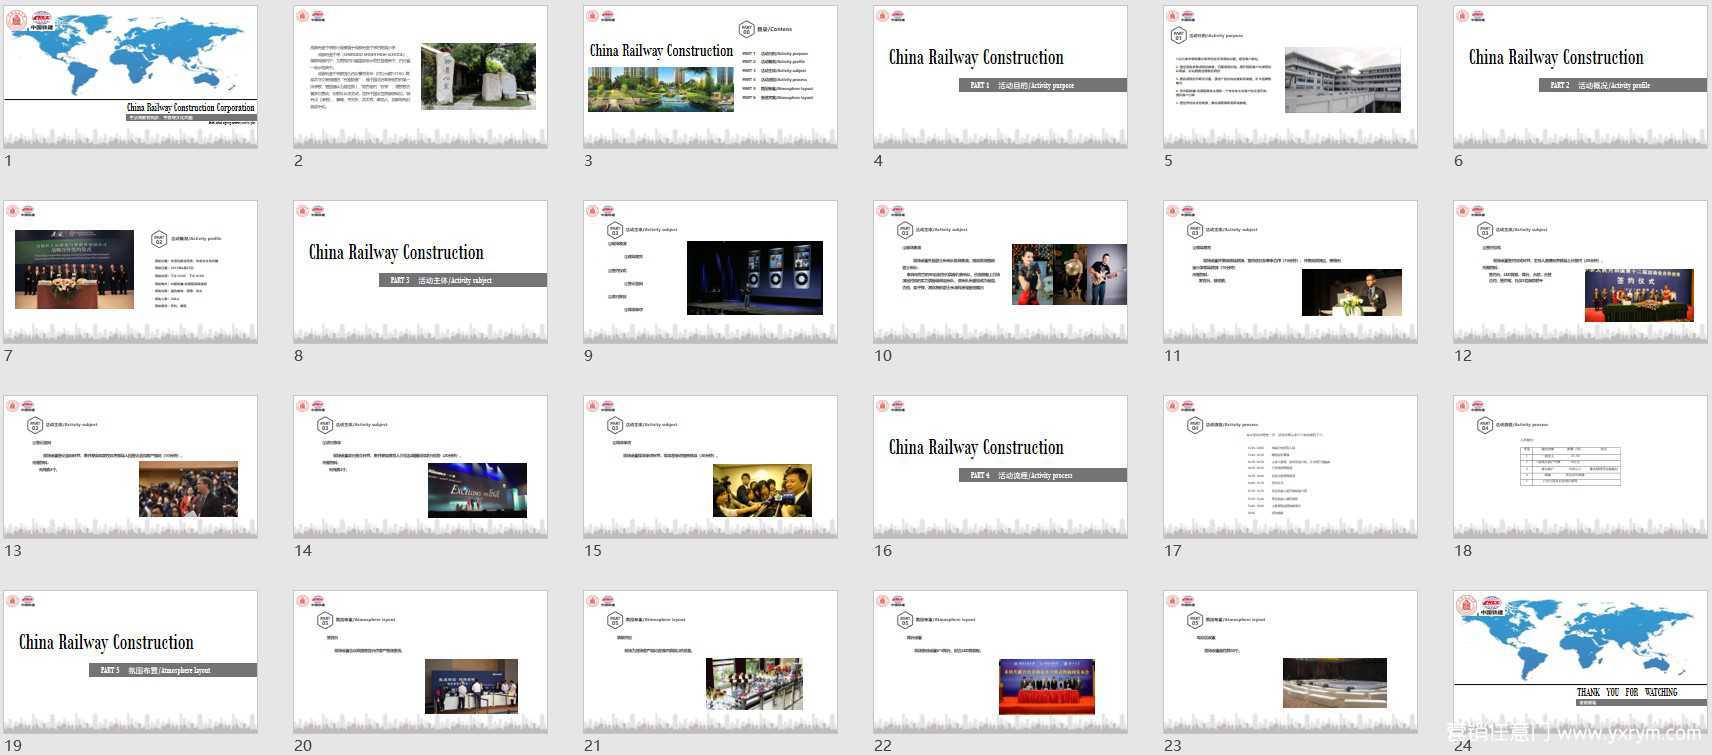The height and width of the screenshot is (755, 1712).
Task: Click slide 4 PART 1 section thumbnail
Action: pos(1000,77)
